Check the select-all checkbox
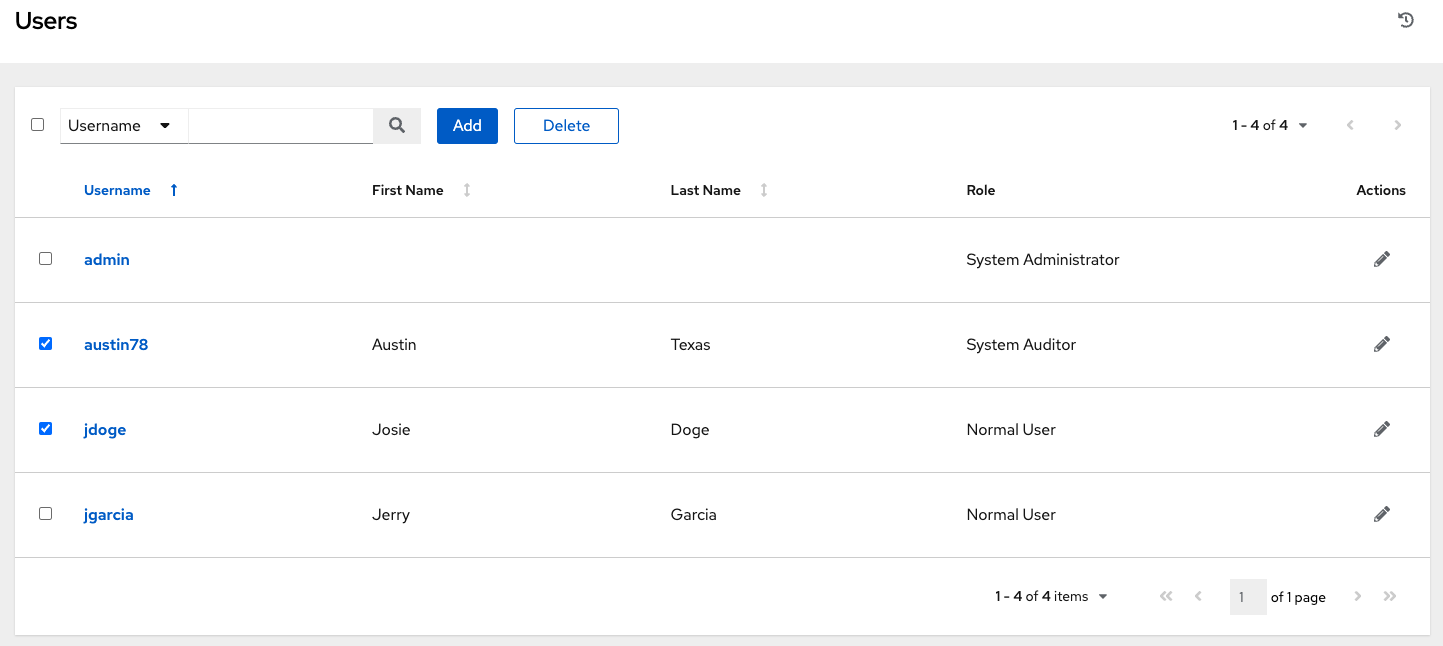 tap(37, 124)
